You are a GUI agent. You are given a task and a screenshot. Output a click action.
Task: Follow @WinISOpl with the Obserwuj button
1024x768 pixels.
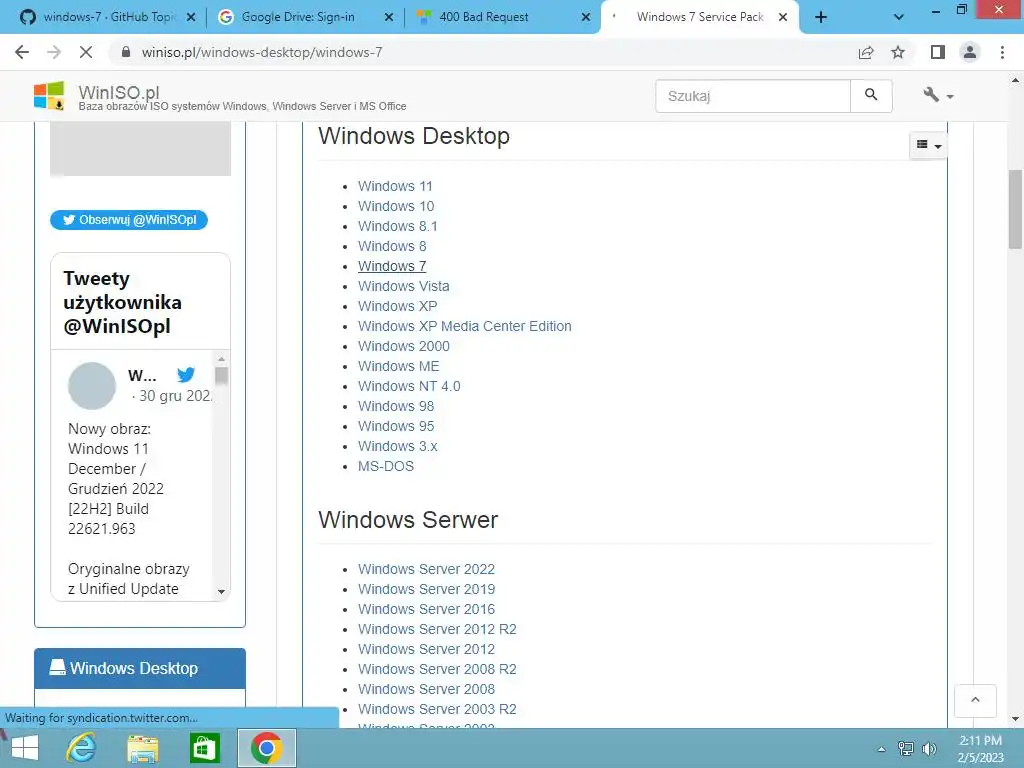tap(129, 220)
